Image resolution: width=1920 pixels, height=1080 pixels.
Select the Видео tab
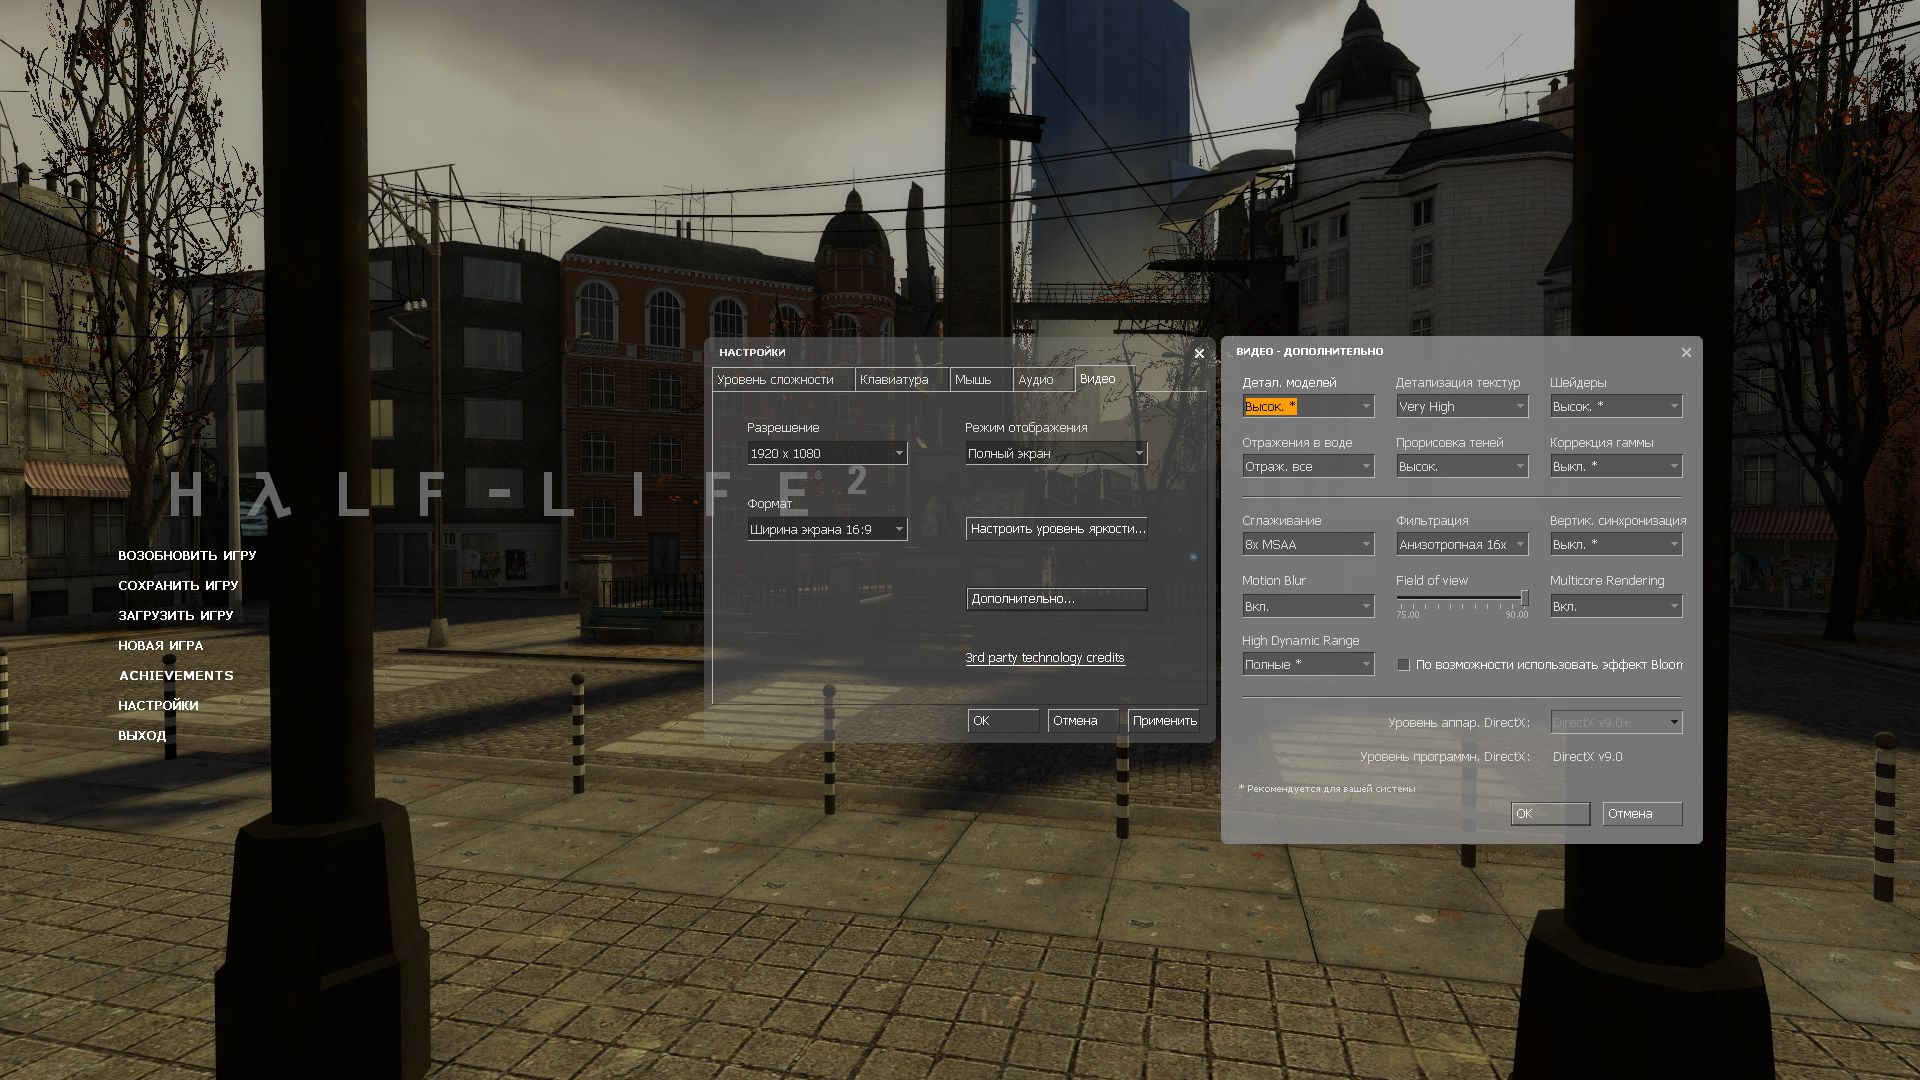1103,379
